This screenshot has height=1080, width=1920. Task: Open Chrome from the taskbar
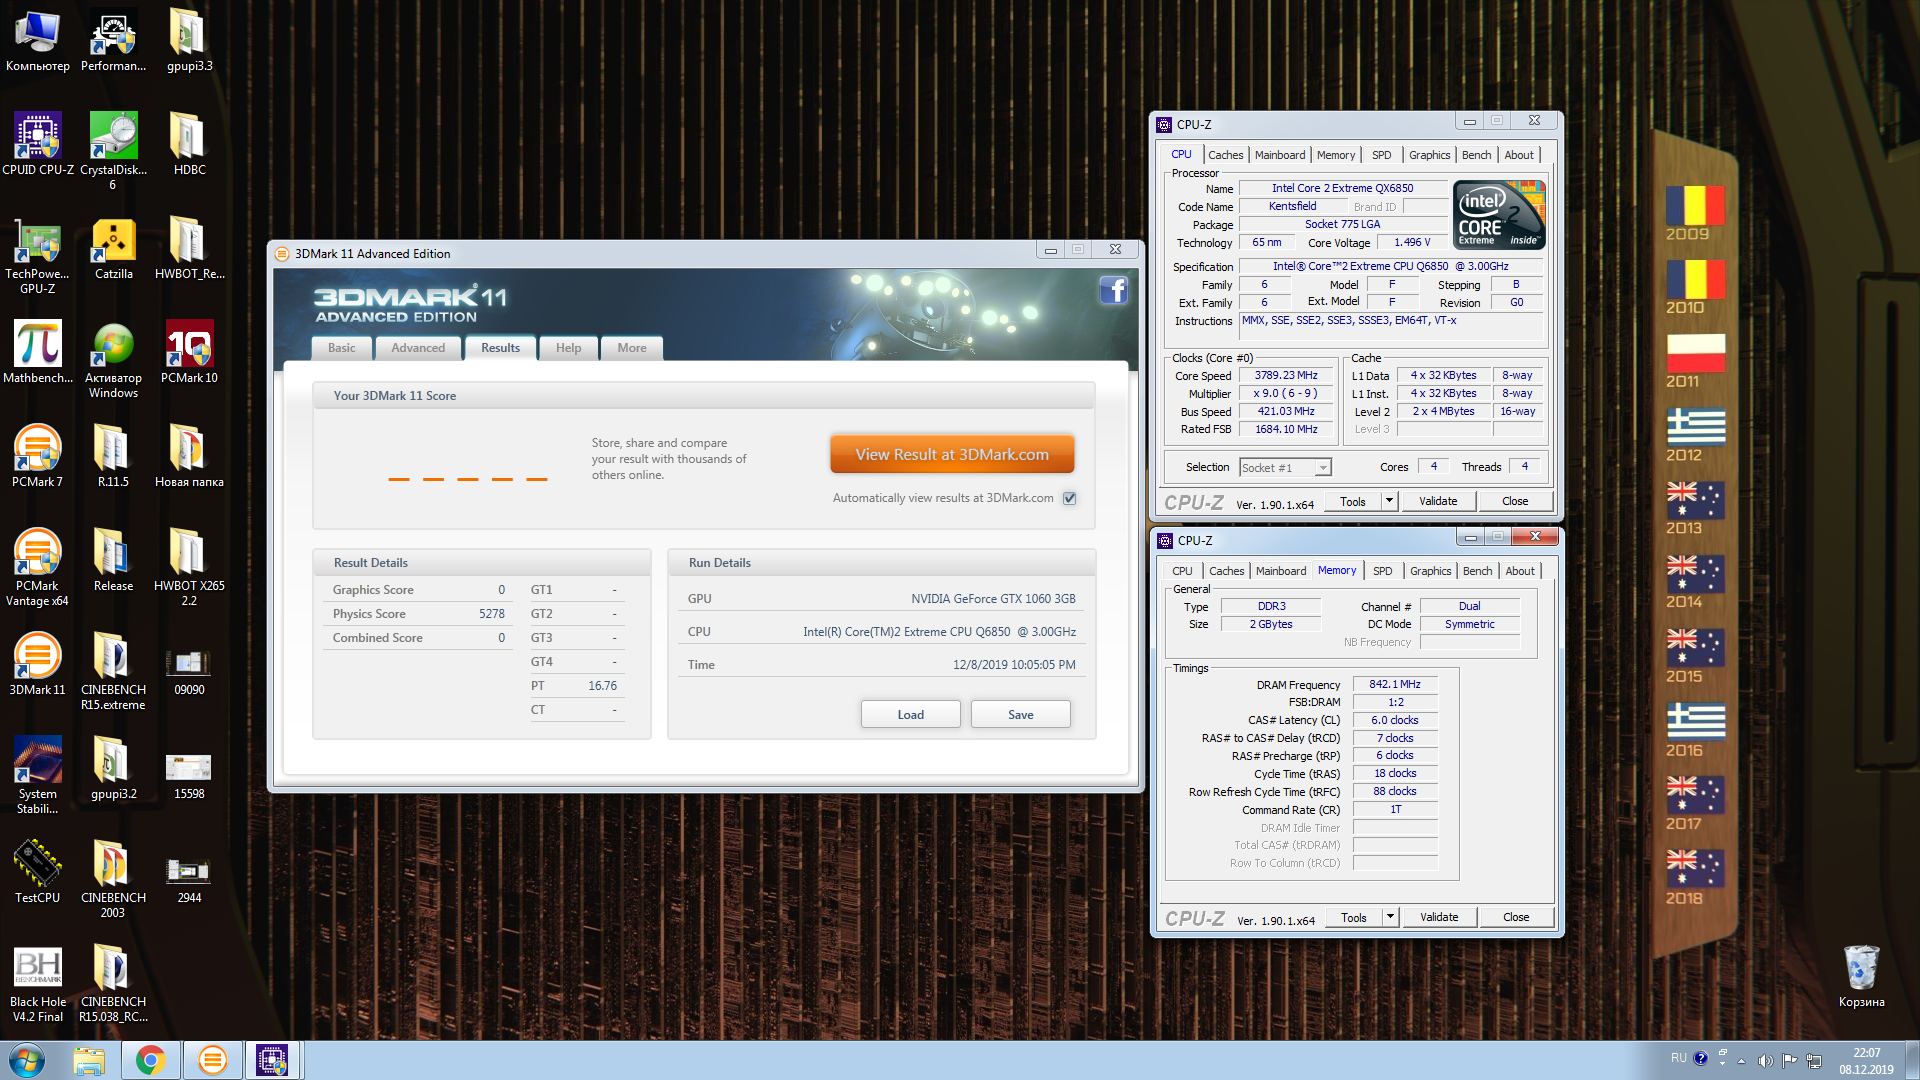[151, 1060]
